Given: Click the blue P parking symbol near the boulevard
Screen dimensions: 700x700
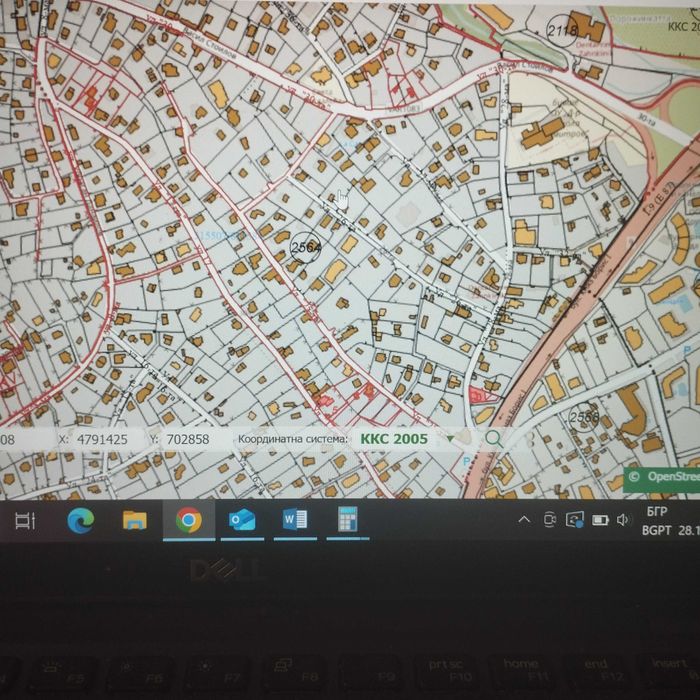Looking at the screenshot, I should tap(467, 462).
